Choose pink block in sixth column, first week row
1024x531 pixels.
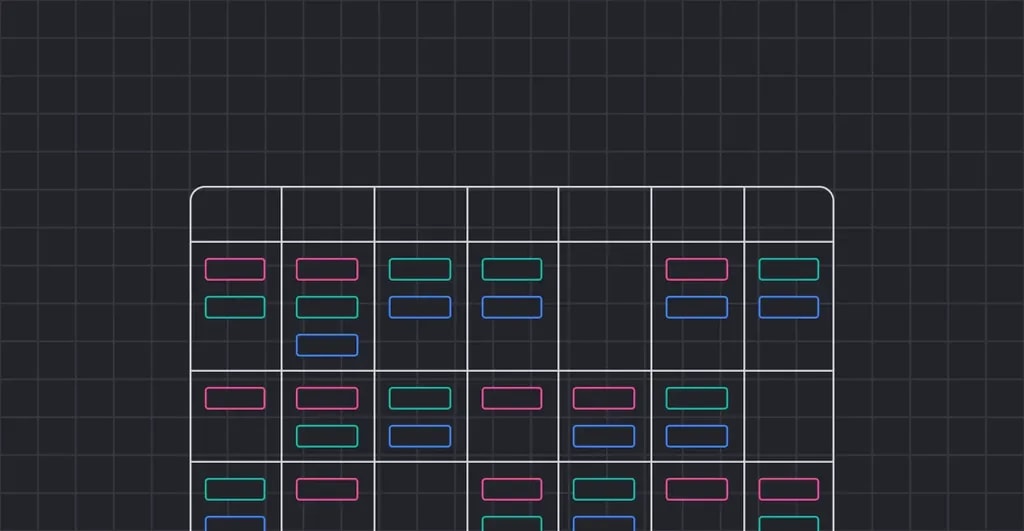point(697,269)
